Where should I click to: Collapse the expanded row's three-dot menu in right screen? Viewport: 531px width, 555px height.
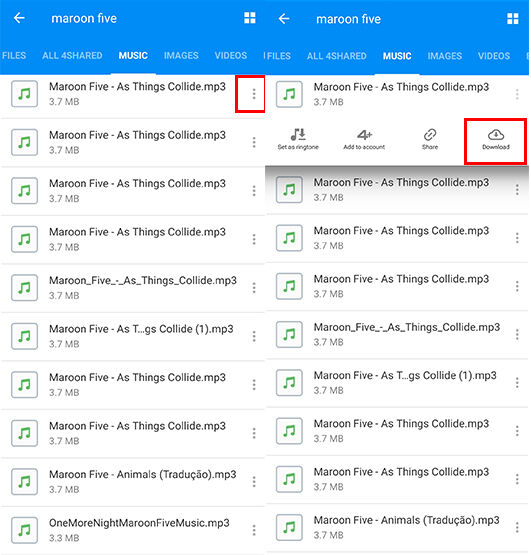[517, 94]
